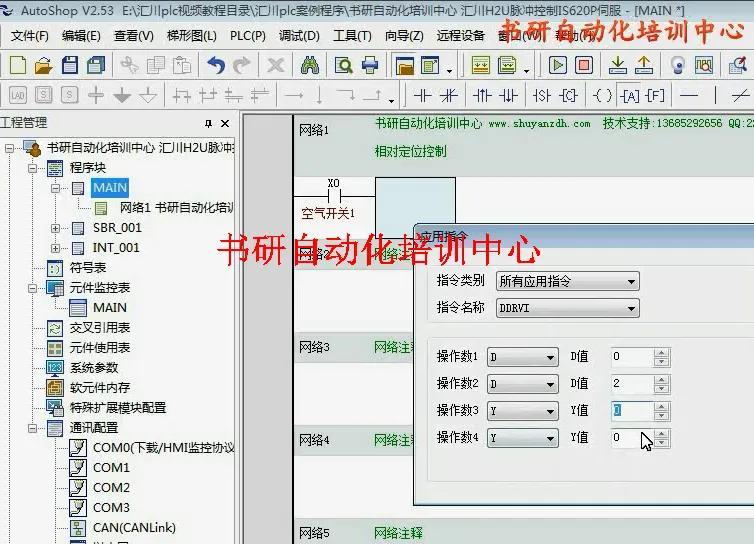Screen dimensions: 754x544
Task: Open 查看(V) menu
Action: click(134, 36)
